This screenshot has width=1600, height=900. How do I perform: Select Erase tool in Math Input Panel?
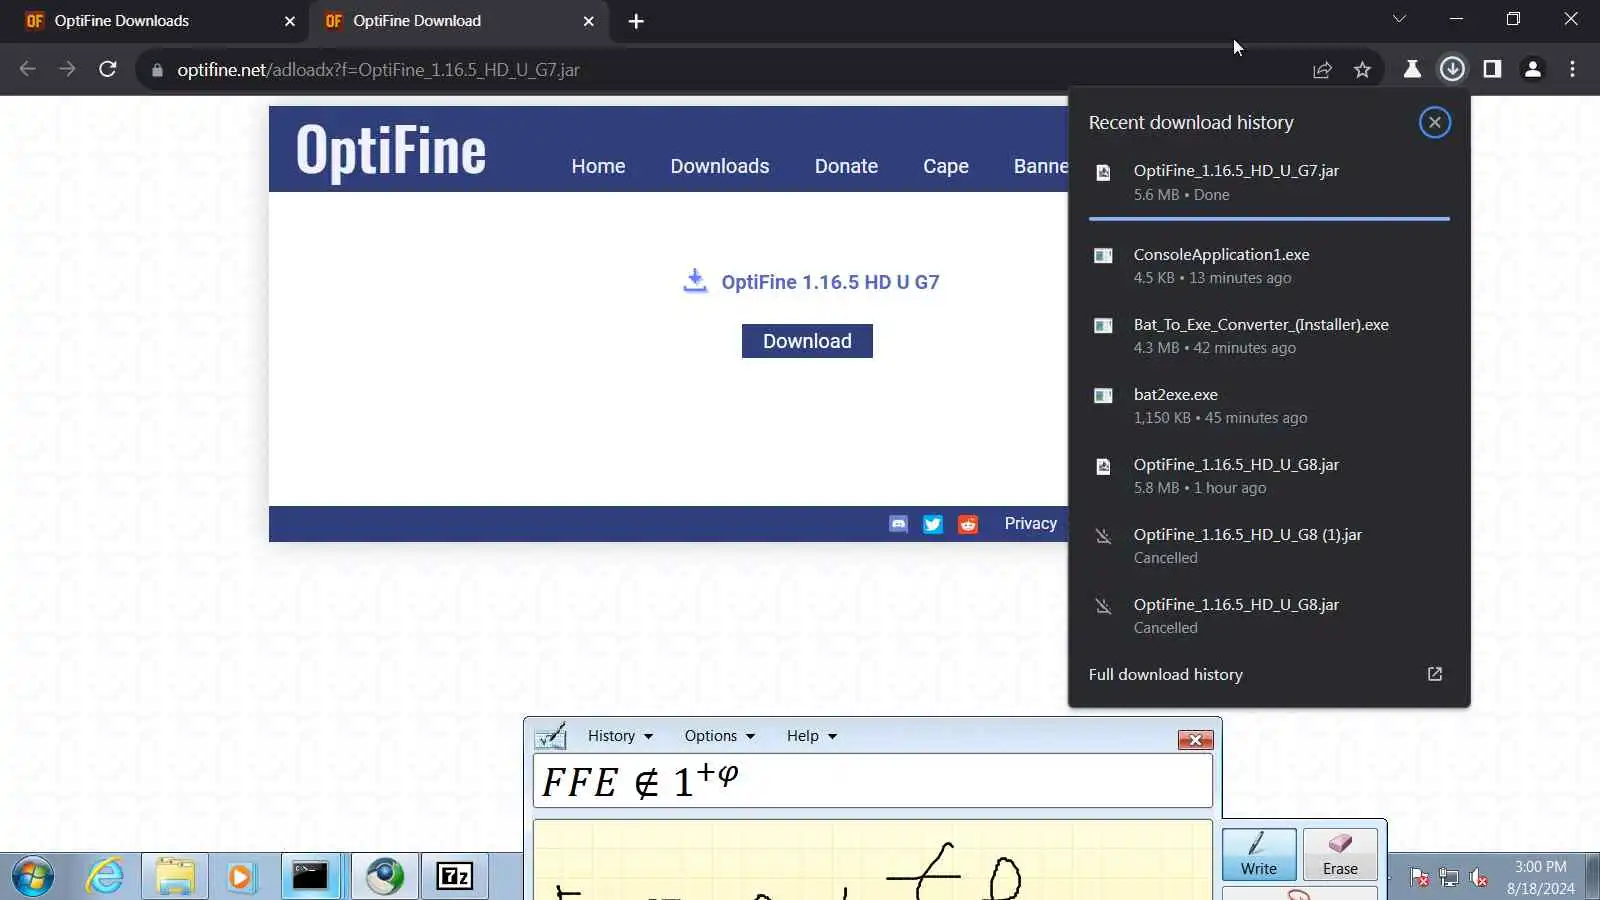[1340, 854]
